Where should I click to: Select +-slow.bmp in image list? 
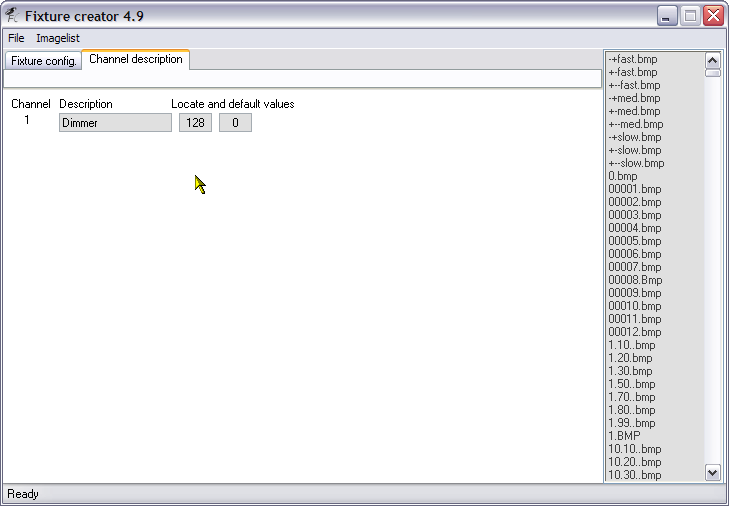635,150
